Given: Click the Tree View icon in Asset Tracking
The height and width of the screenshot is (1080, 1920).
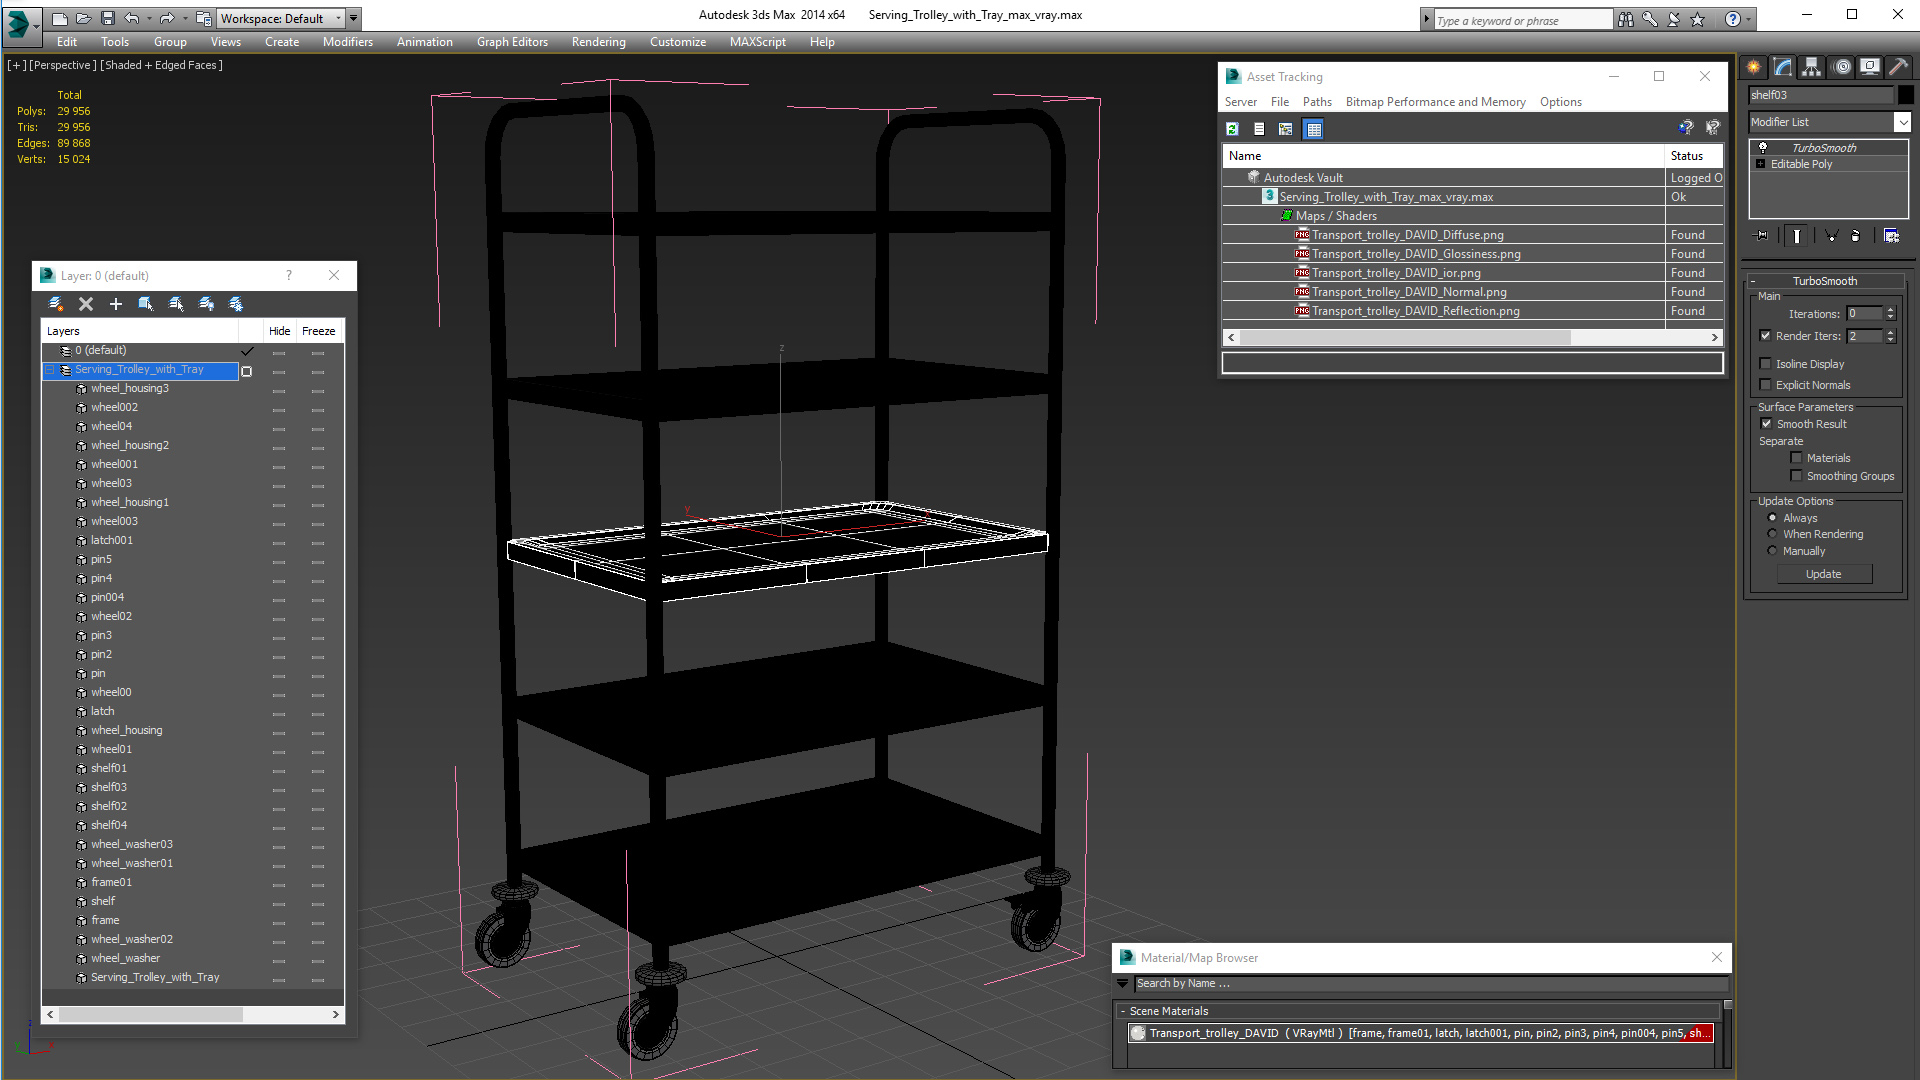Looking at the screenshot, I should tap(1286, 129).
